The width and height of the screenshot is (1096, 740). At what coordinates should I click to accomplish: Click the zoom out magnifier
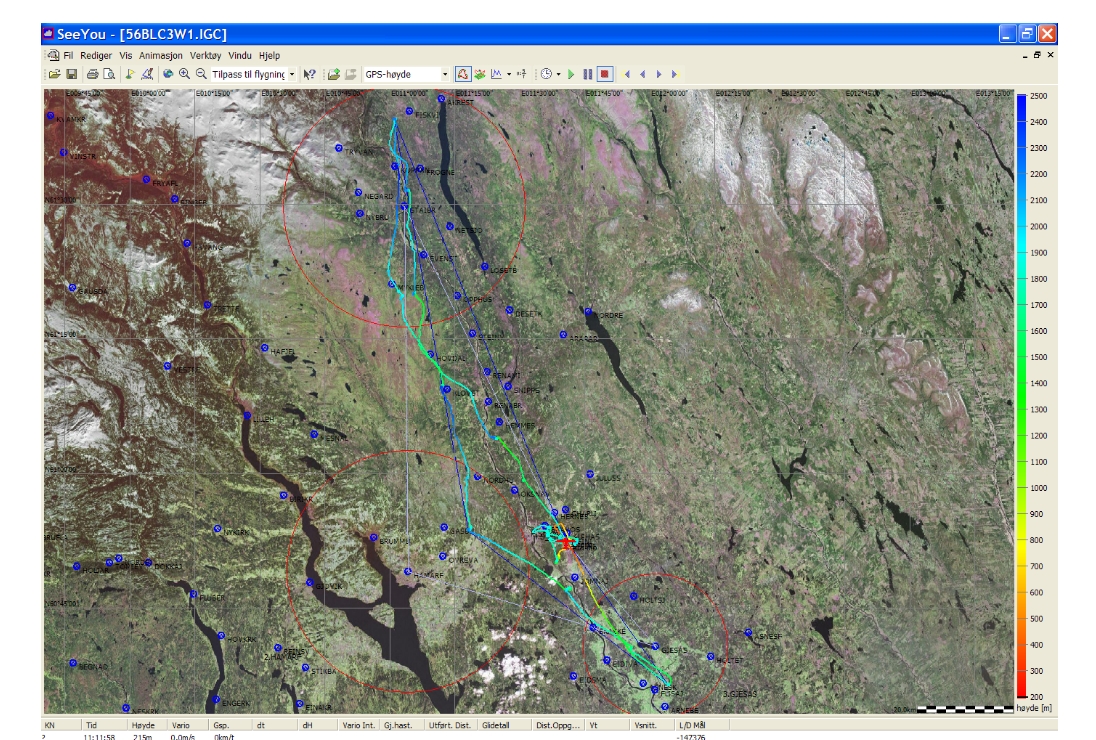201,74
